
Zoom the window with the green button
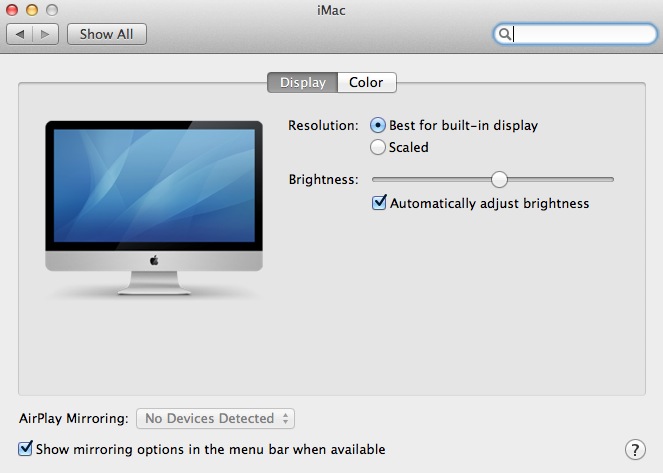click(x=52, y=9)
